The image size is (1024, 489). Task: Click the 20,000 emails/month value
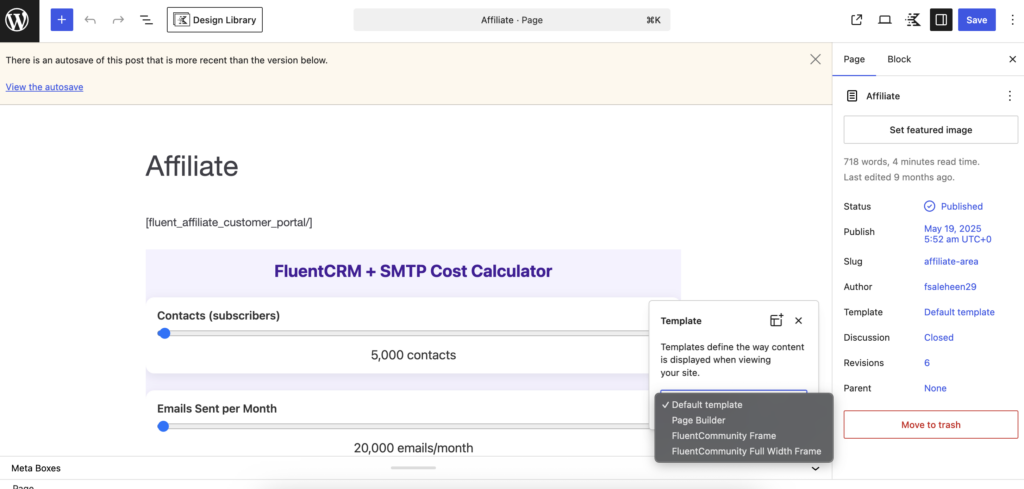pos(413,448)
